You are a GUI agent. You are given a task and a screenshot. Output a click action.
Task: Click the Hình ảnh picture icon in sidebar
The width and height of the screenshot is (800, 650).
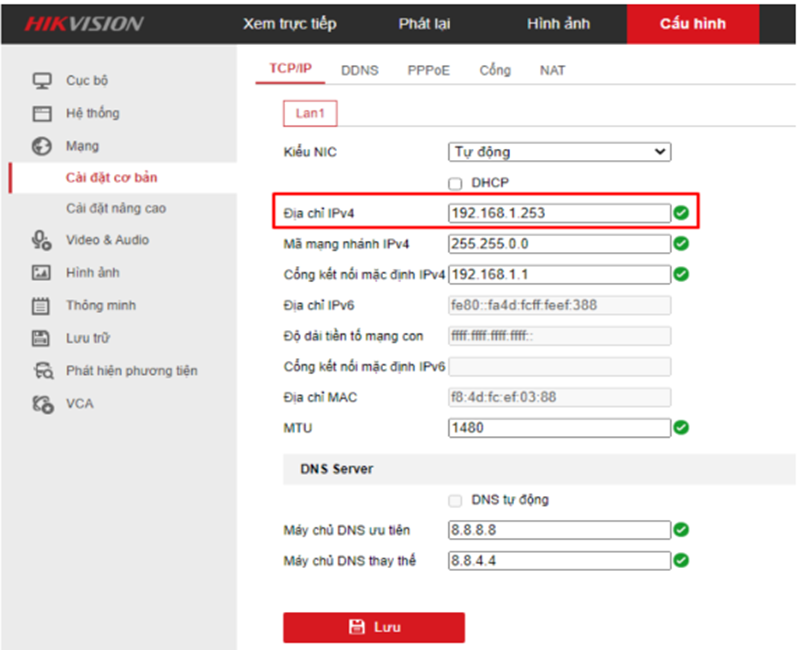click(42, 272)
